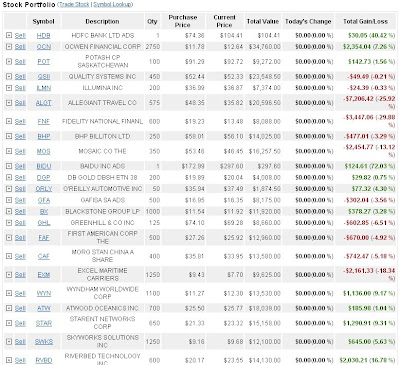The image size is (400, 365).
Task: Expand the ATW row plus box
Action: (9, 308)
